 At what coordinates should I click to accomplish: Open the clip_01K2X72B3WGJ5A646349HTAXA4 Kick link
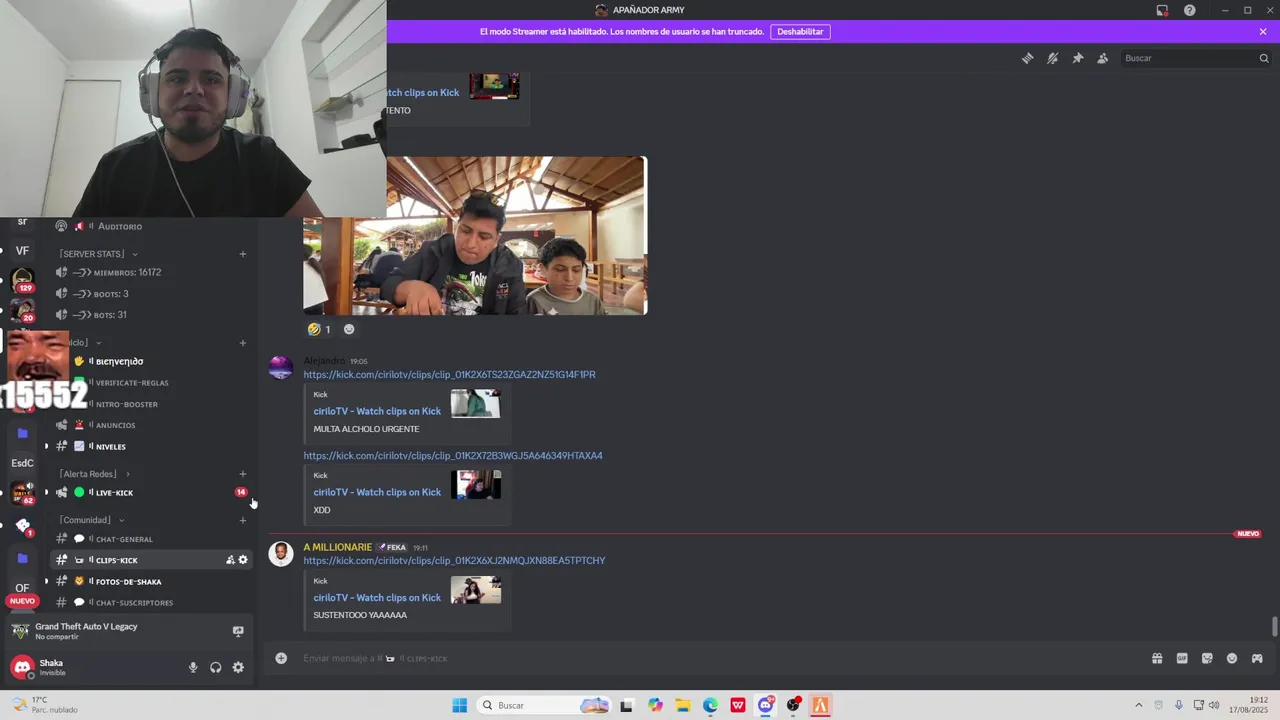453,455
